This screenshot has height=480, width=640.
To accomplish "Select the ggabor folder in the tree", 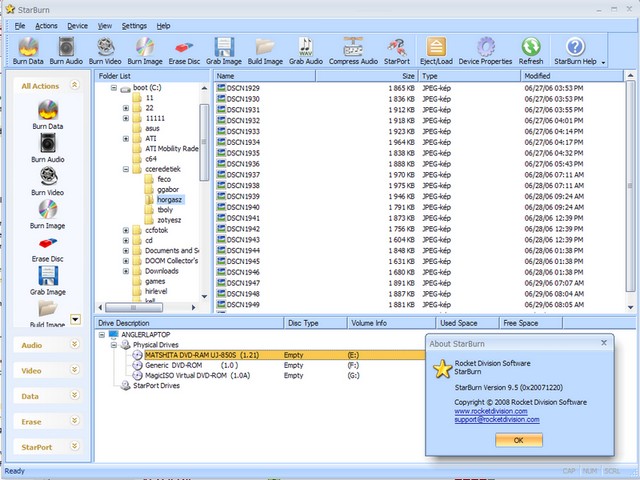I will pyautogui.click(x=168, y=189).
